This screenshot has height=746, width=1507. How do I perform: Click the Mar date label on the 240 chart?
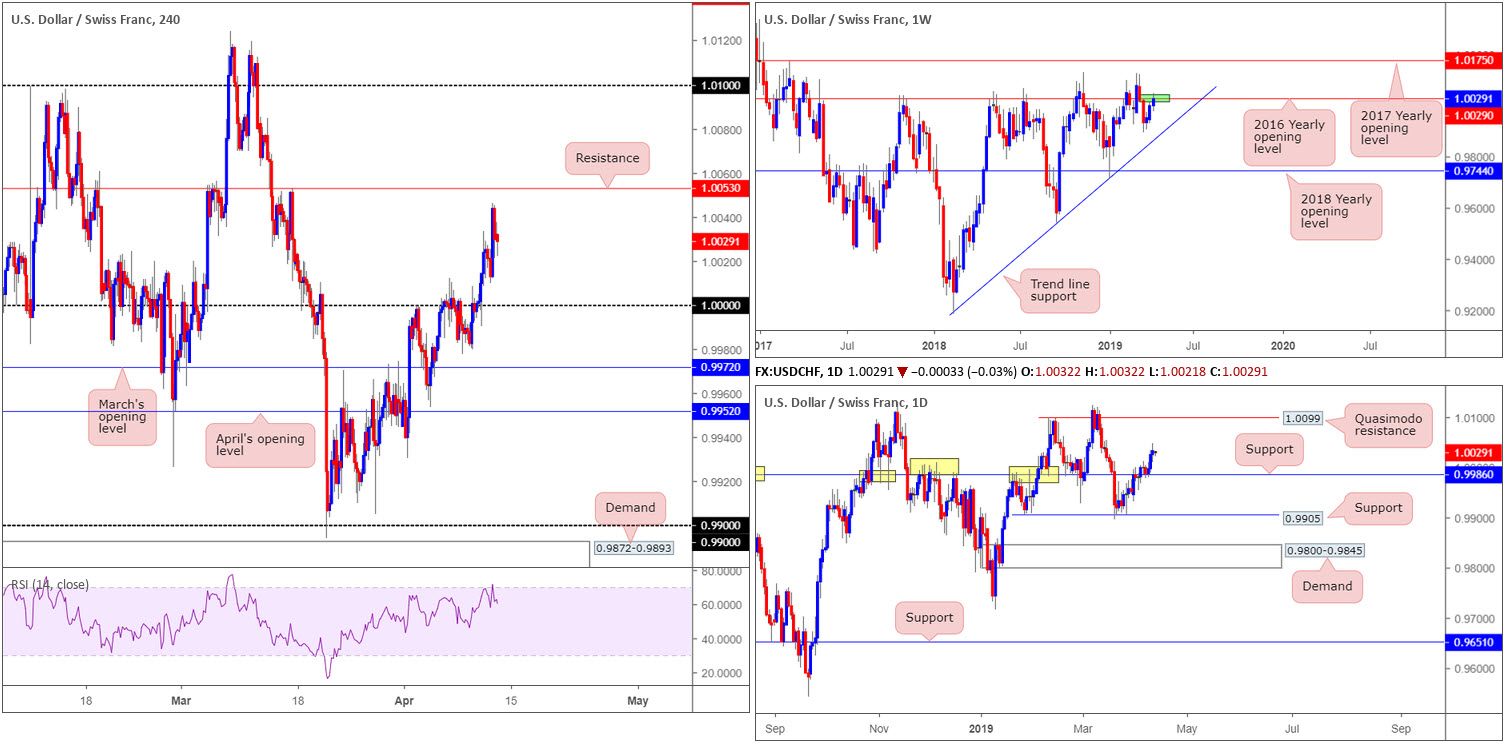181,701
